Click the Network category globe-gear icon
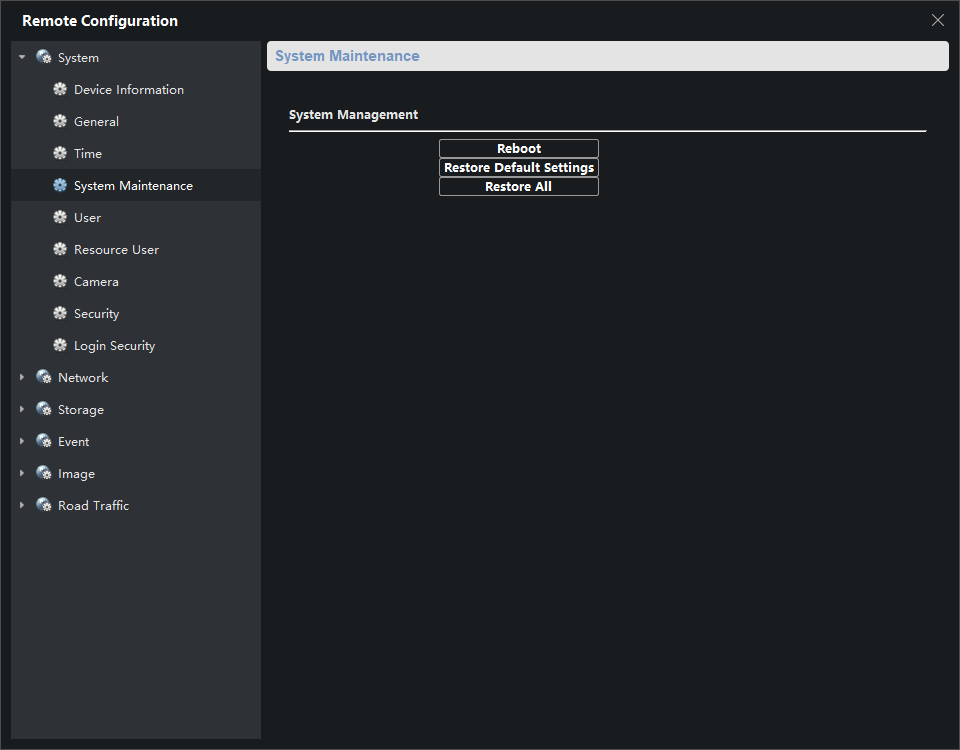The image size is (960, 750). 44,378
